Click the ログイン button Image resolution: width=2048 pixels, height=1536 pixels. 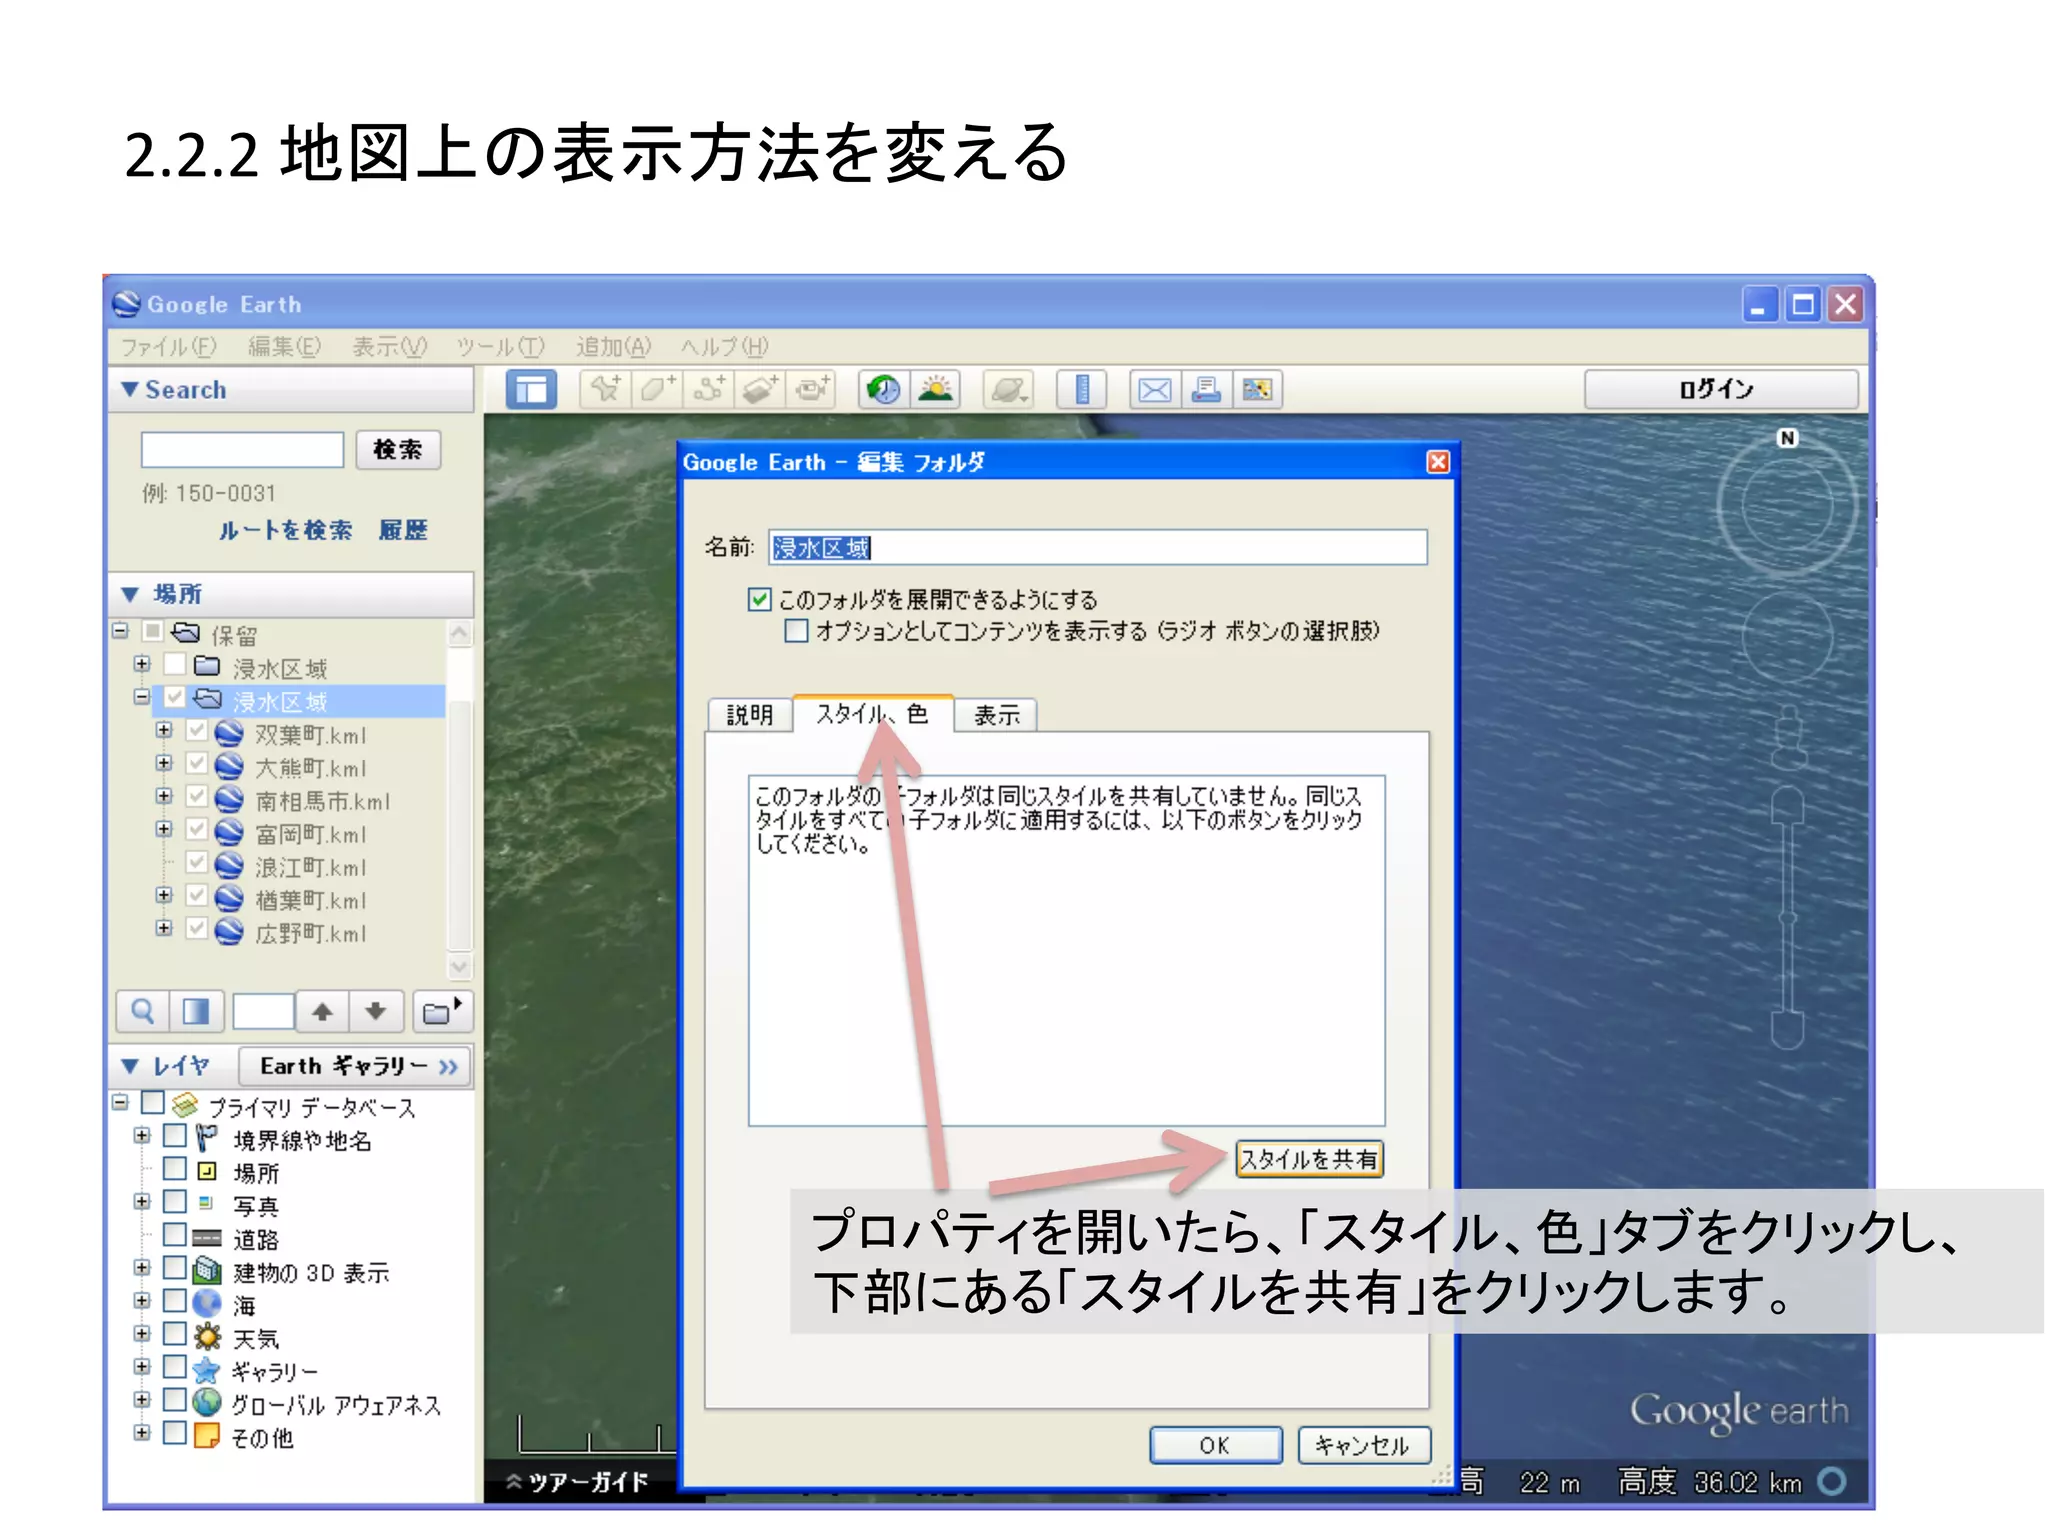[1720, 389]
